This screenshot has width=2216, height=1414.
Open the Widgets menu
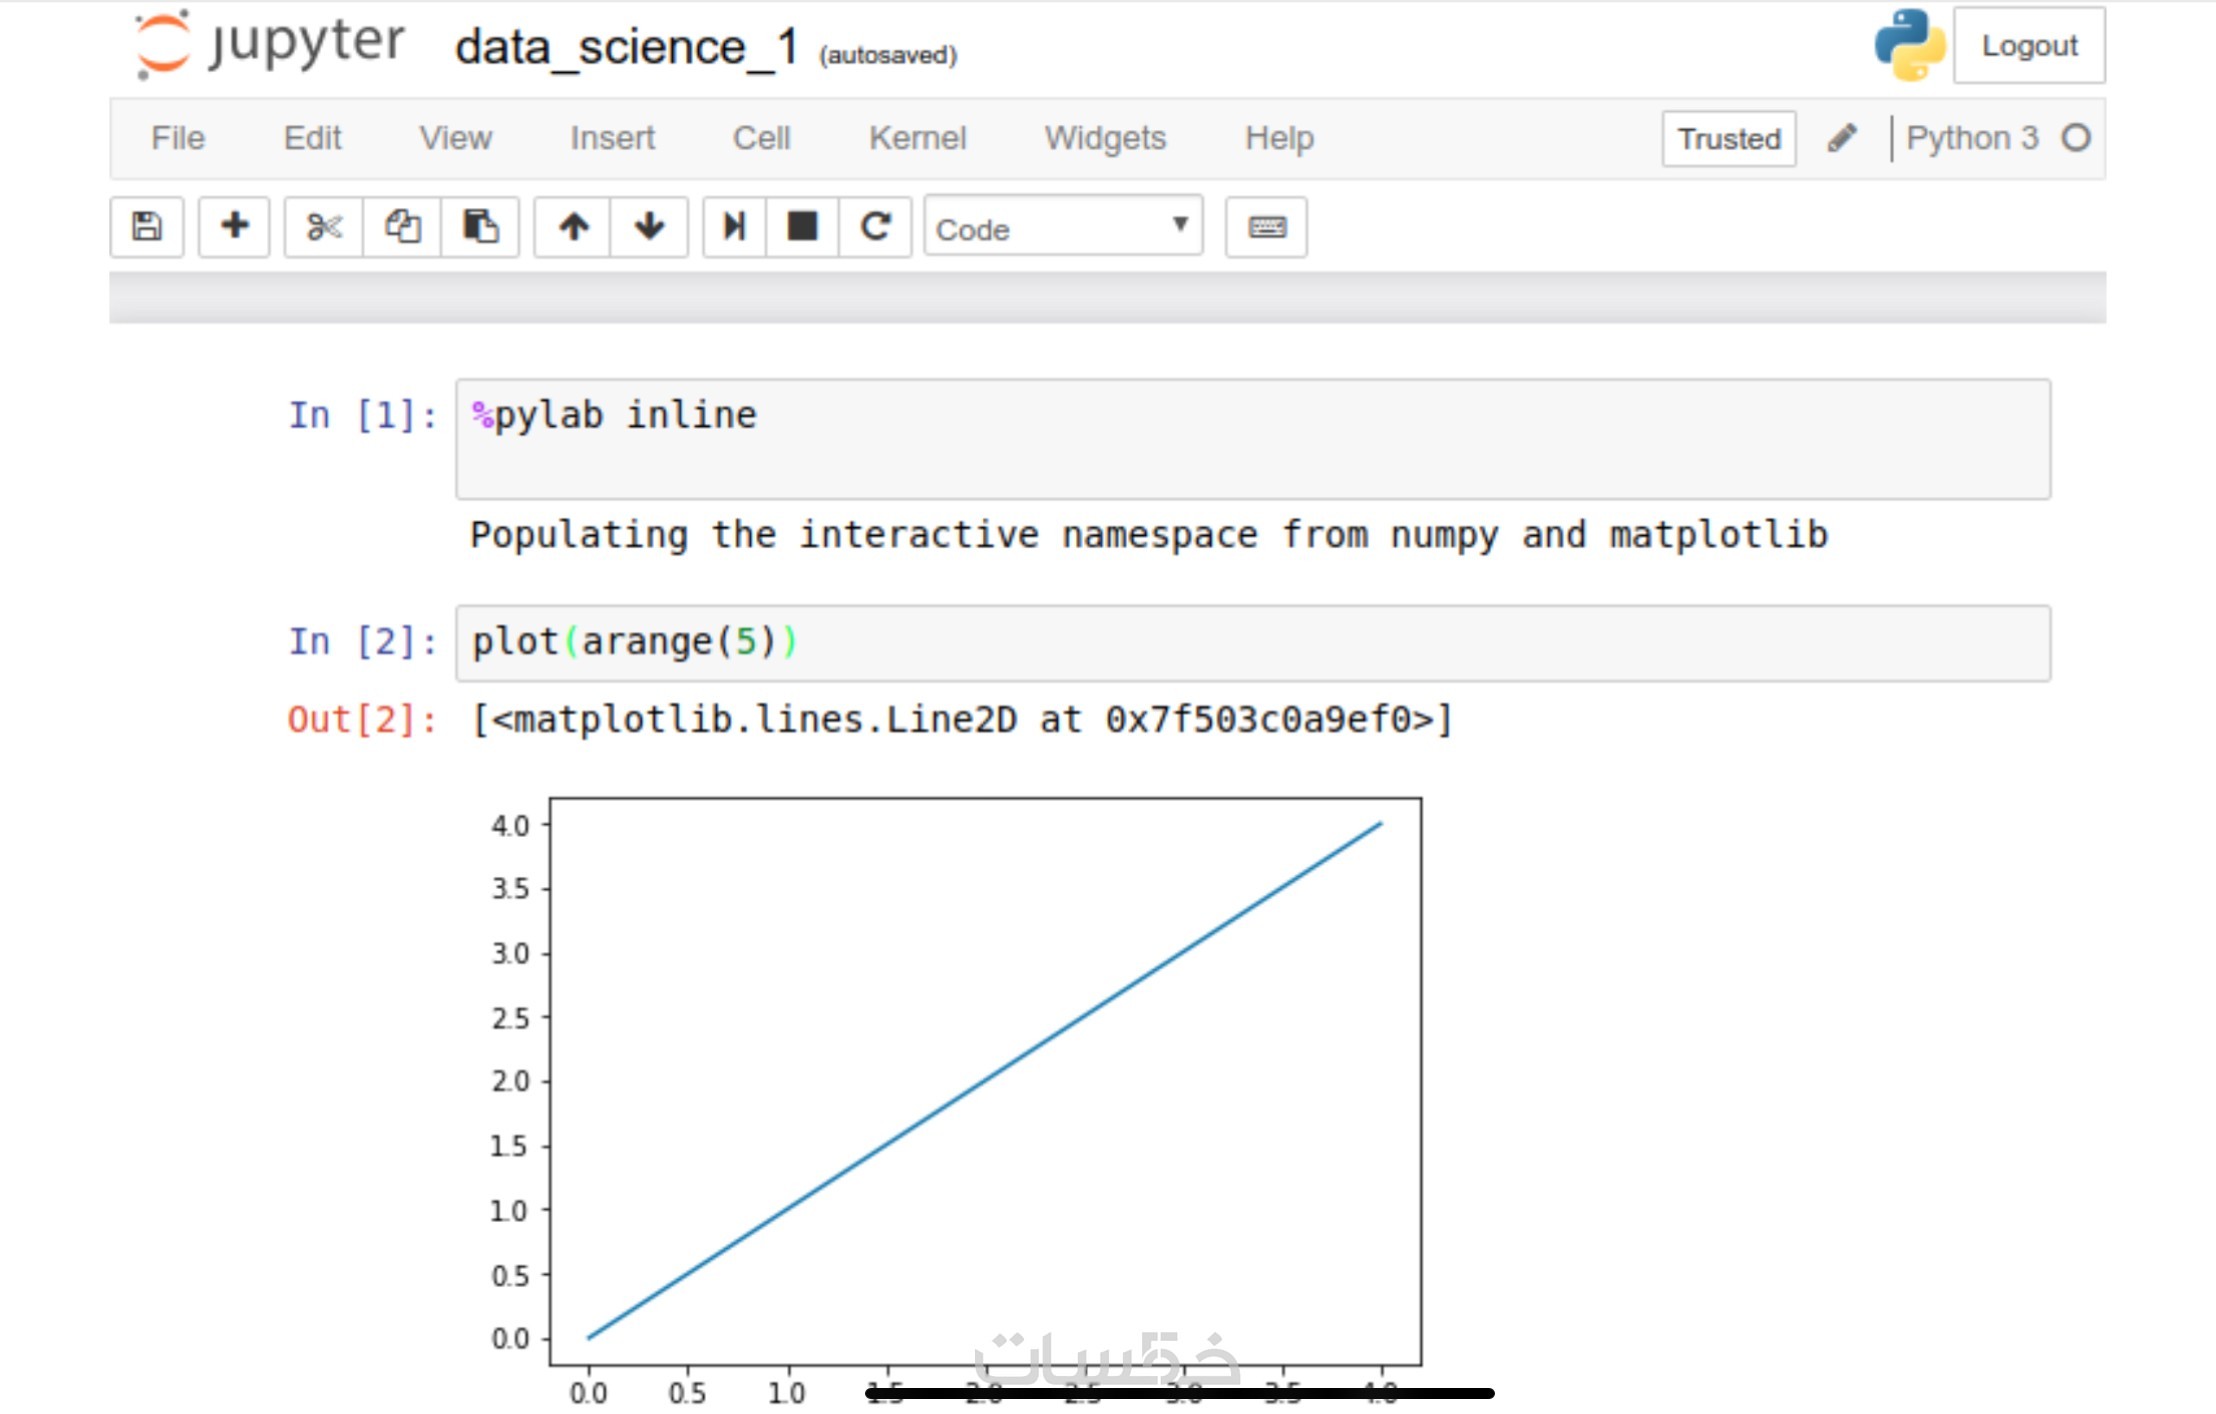pos(1105,138)
